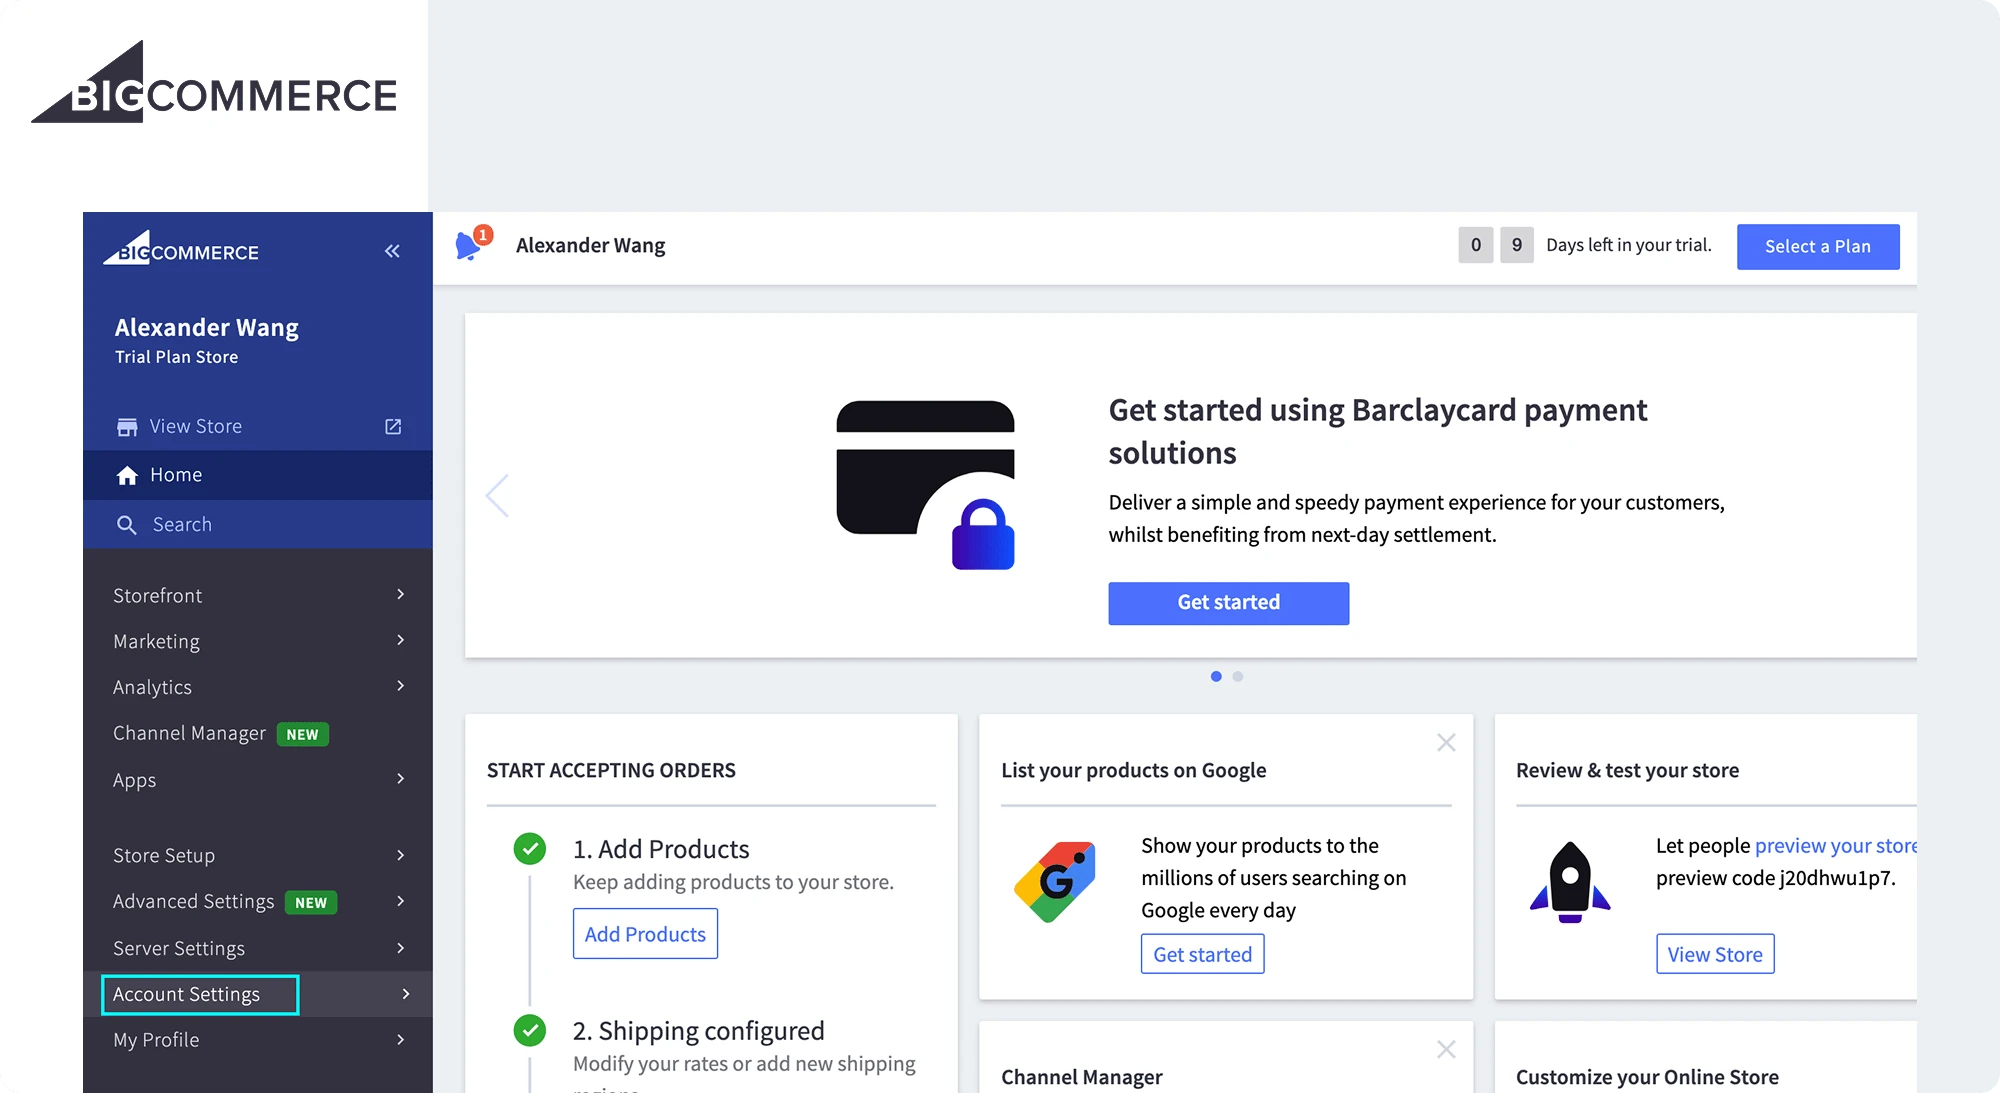Click green checkmark beside Shipping configured step
Screen dimensions: 2000x1093
[530, 1030]
